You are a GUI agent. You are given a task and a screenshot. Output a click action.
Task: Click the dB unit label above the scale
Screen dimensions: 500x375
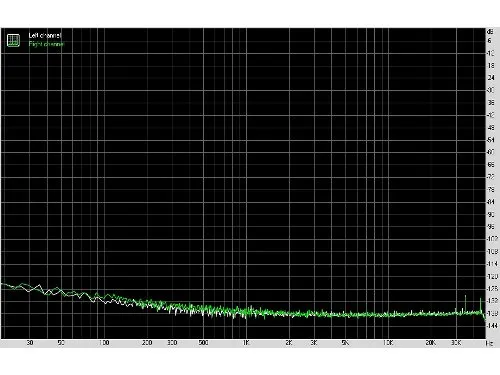coord(490,32)
